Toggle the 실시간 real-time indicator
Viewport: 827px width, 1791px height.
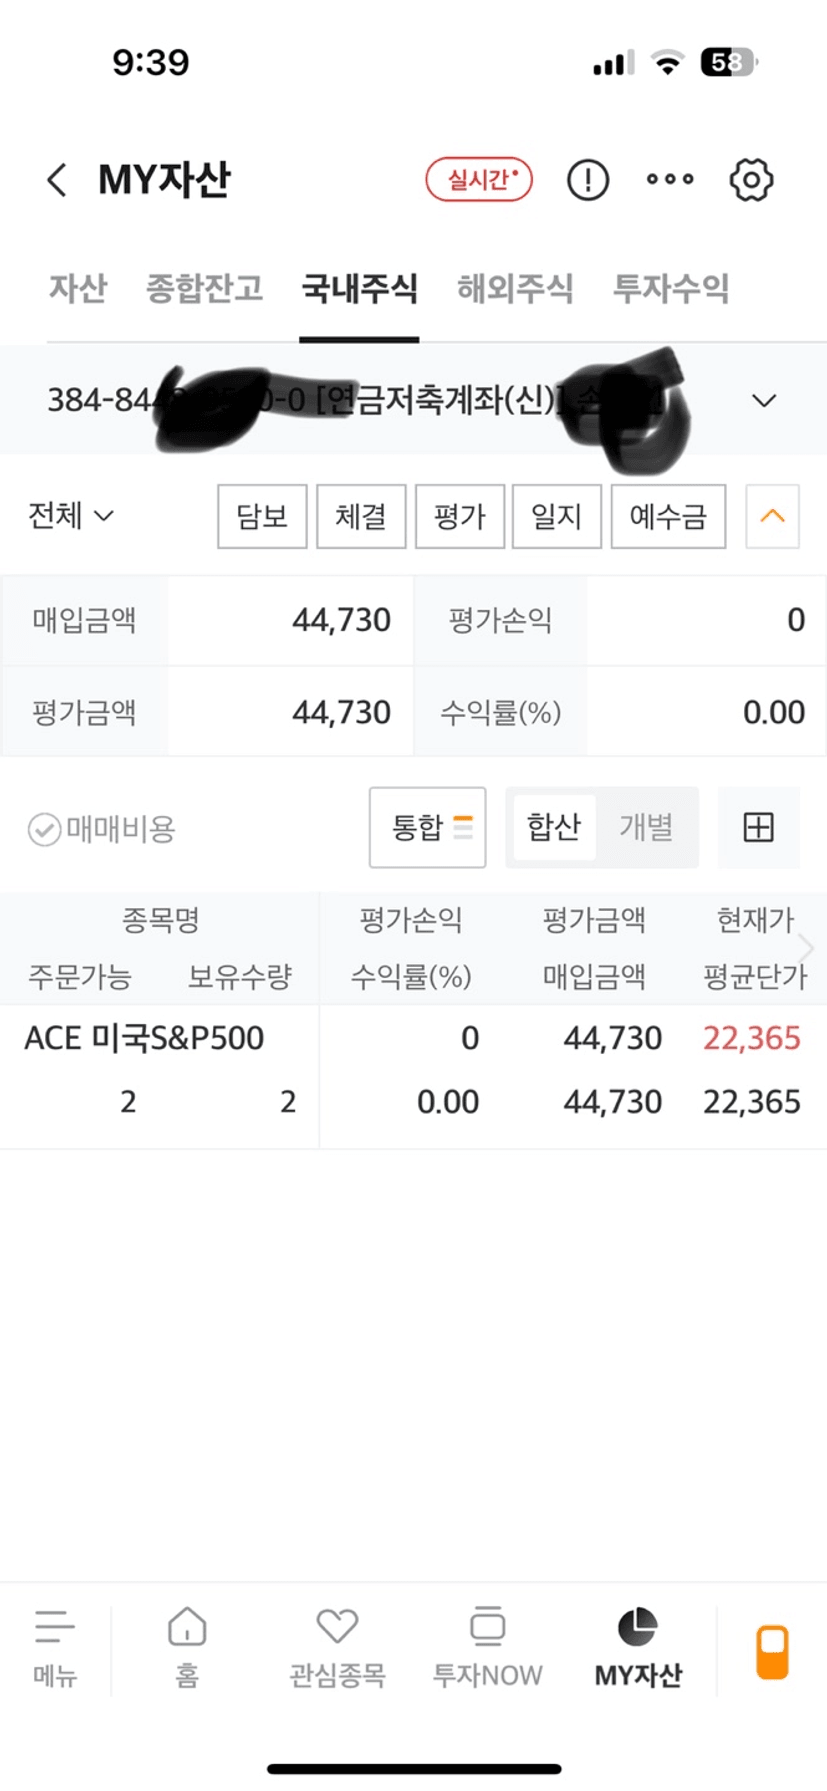coord(479,180)
